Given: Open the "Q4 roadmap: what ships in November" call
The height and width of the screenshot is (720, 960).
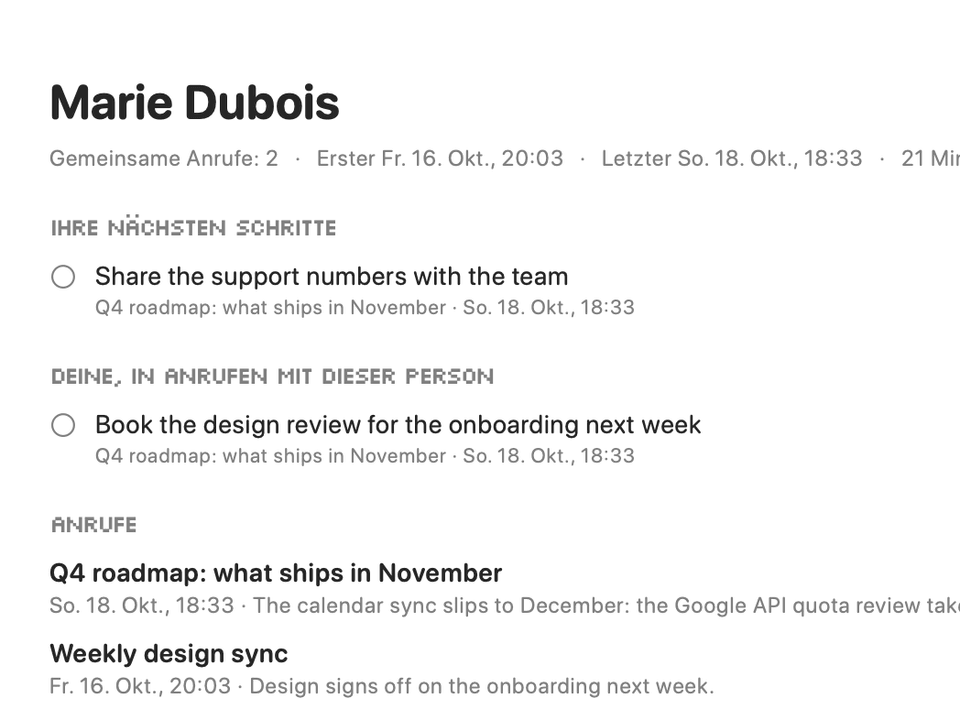Looking at the screenshot, I should [x=276, y=573].
